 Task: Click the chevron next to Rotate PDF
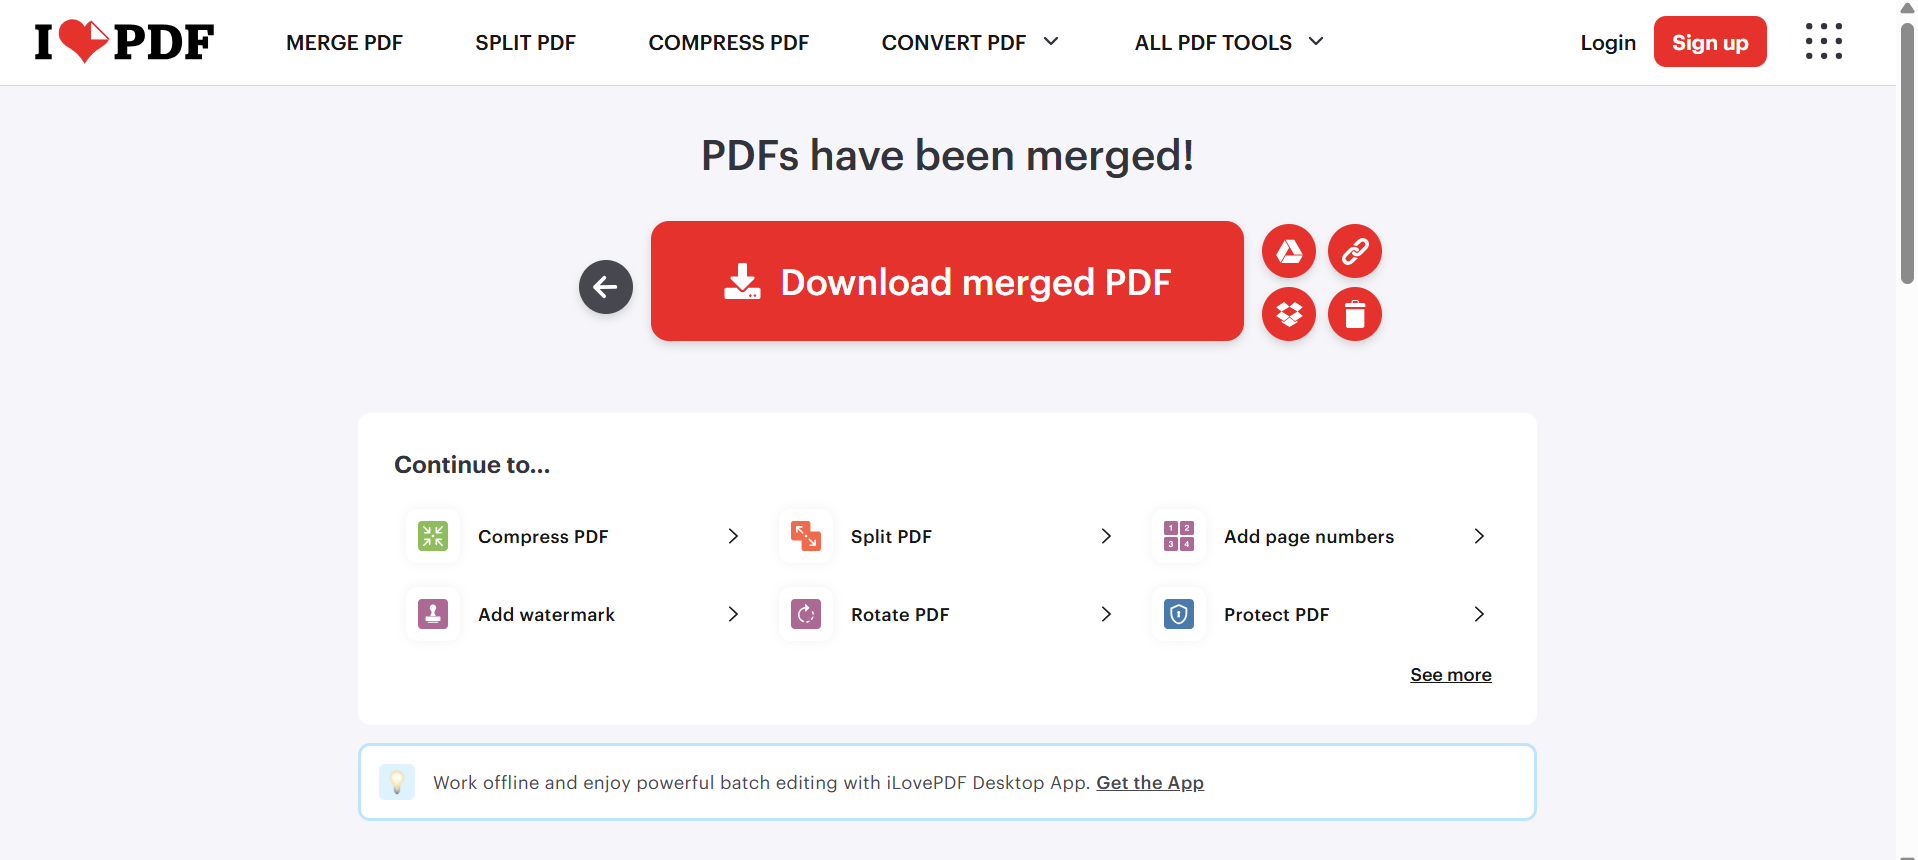[1106, 614]
